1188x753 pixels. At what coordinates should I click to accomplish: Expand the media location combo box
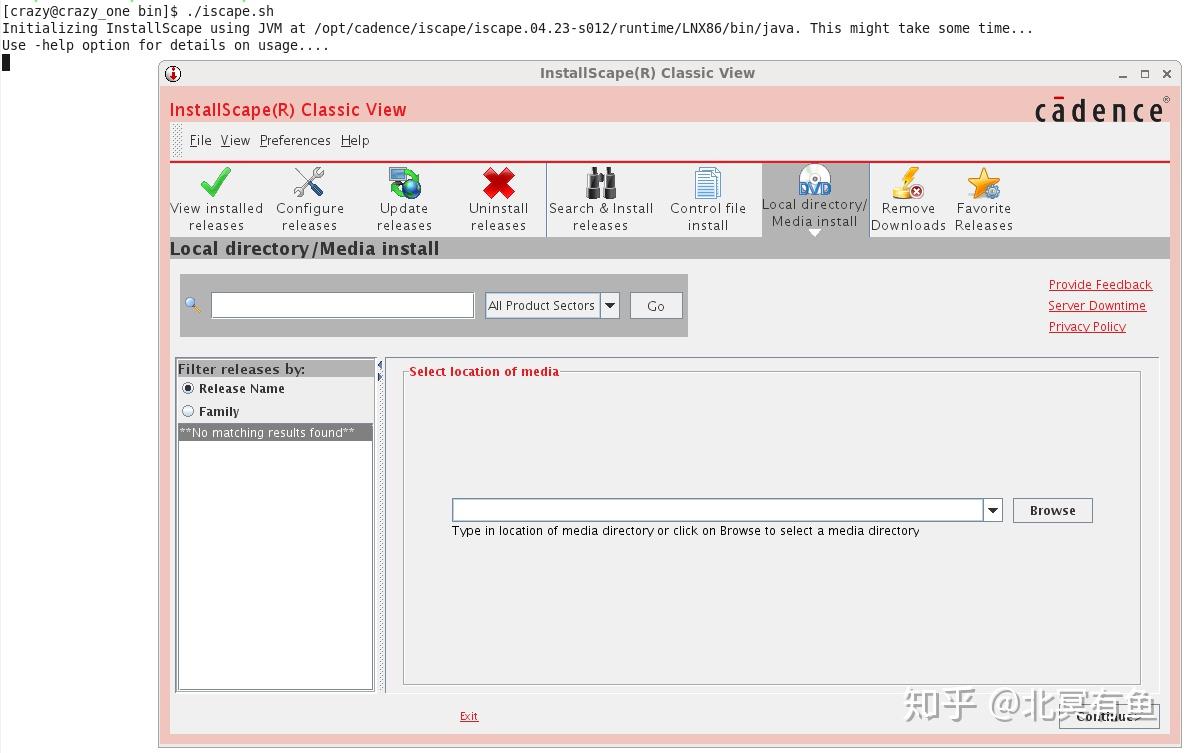tap(991, 510)
